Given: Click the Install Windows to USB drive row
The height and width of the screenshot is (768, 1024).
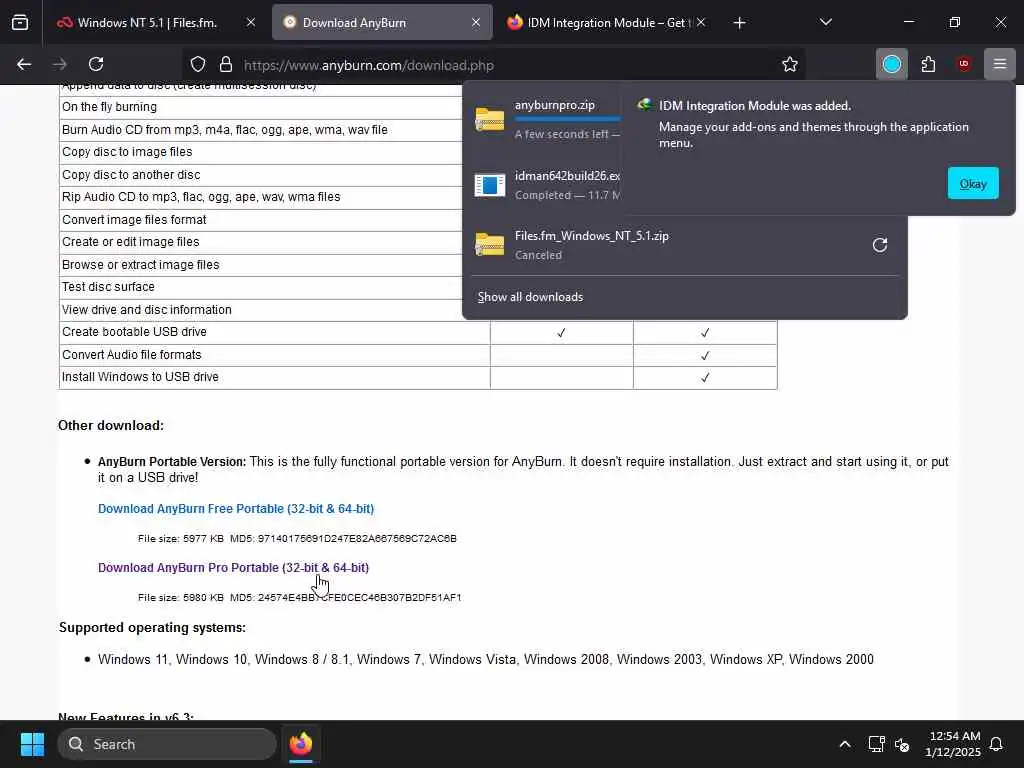Looking at the screenshot, I should click(x=418, y=377).
